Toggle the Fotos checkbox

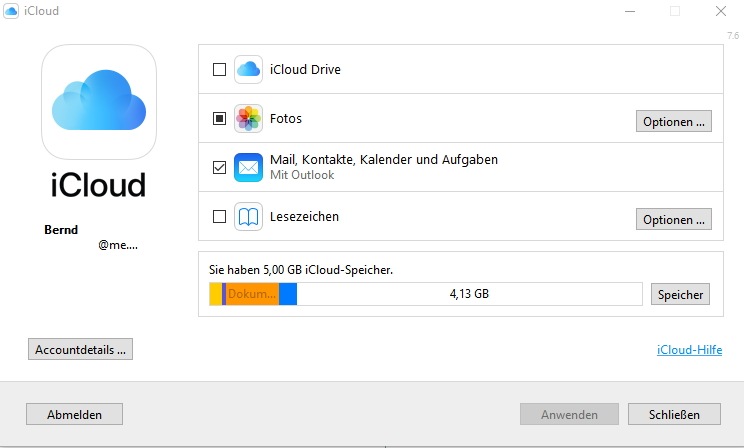(220, 119)
